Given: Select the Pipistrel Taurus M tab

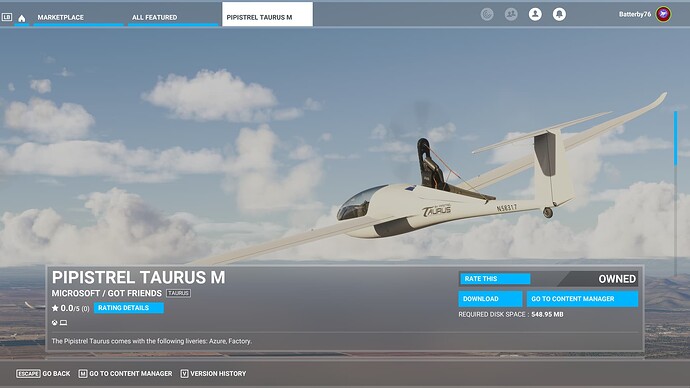Looking at the screenshot, I should pyautogui.click(x=268, y=15).
